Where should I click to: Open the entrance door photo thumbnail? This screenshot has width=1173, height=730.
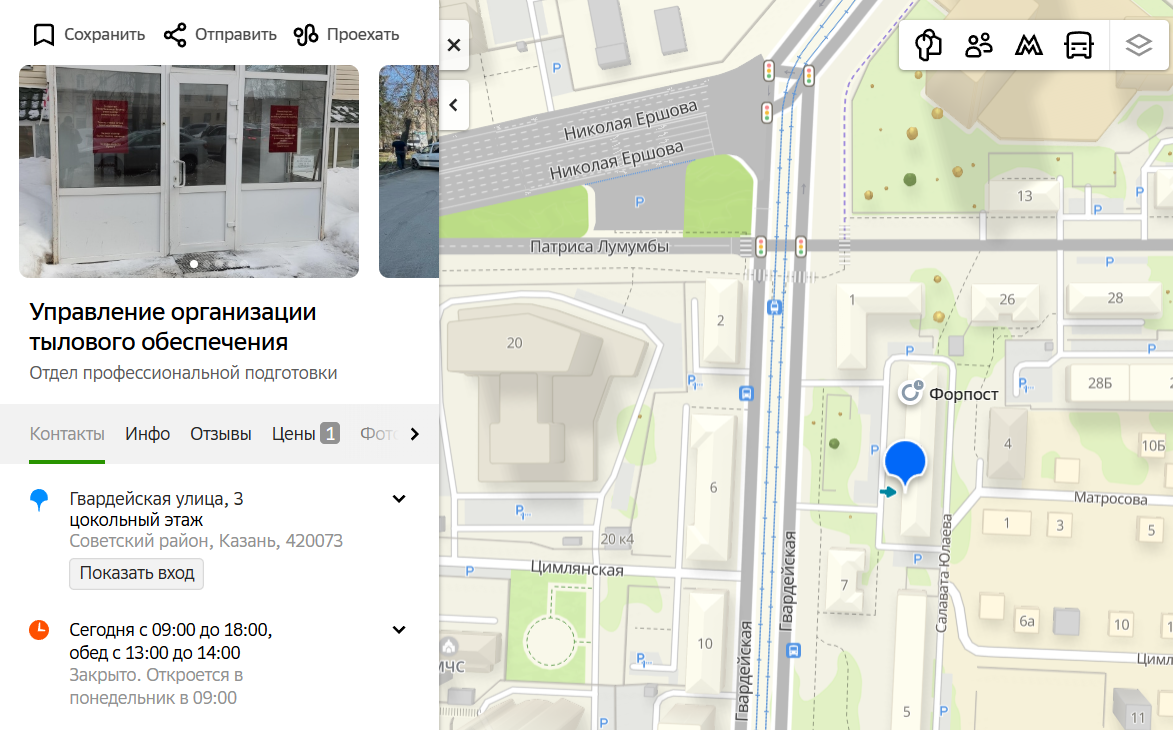pos(189,171)
